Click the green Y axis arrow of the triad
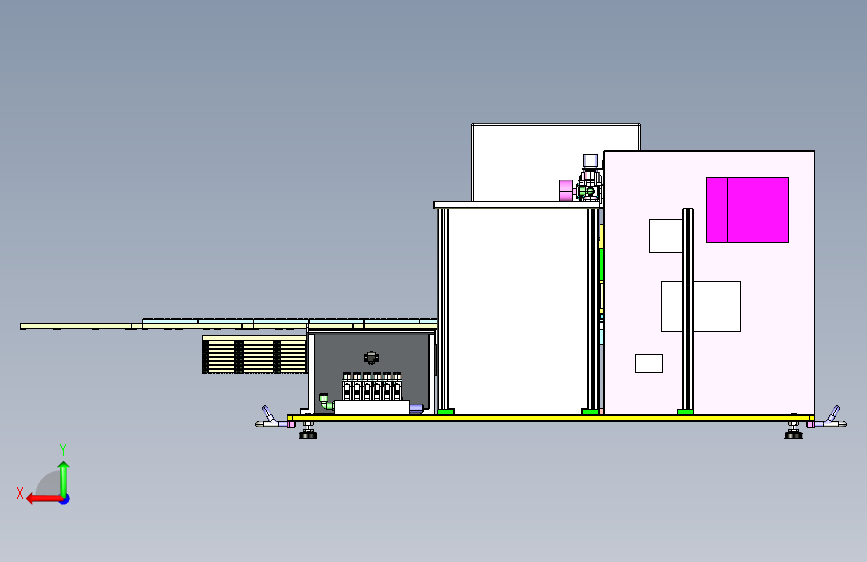This screenshot has width=867, height=562. (x=64, y=478)
